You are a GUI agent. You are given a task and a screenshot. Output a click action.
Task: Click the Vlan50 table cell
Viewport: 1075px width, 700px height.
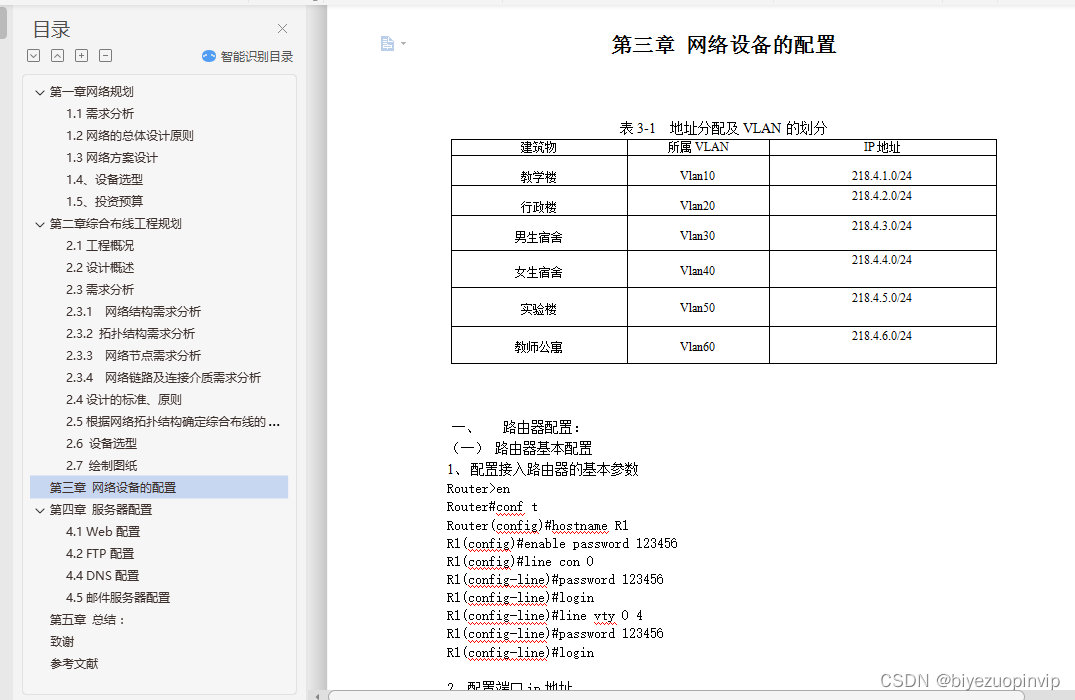point(698,308)
